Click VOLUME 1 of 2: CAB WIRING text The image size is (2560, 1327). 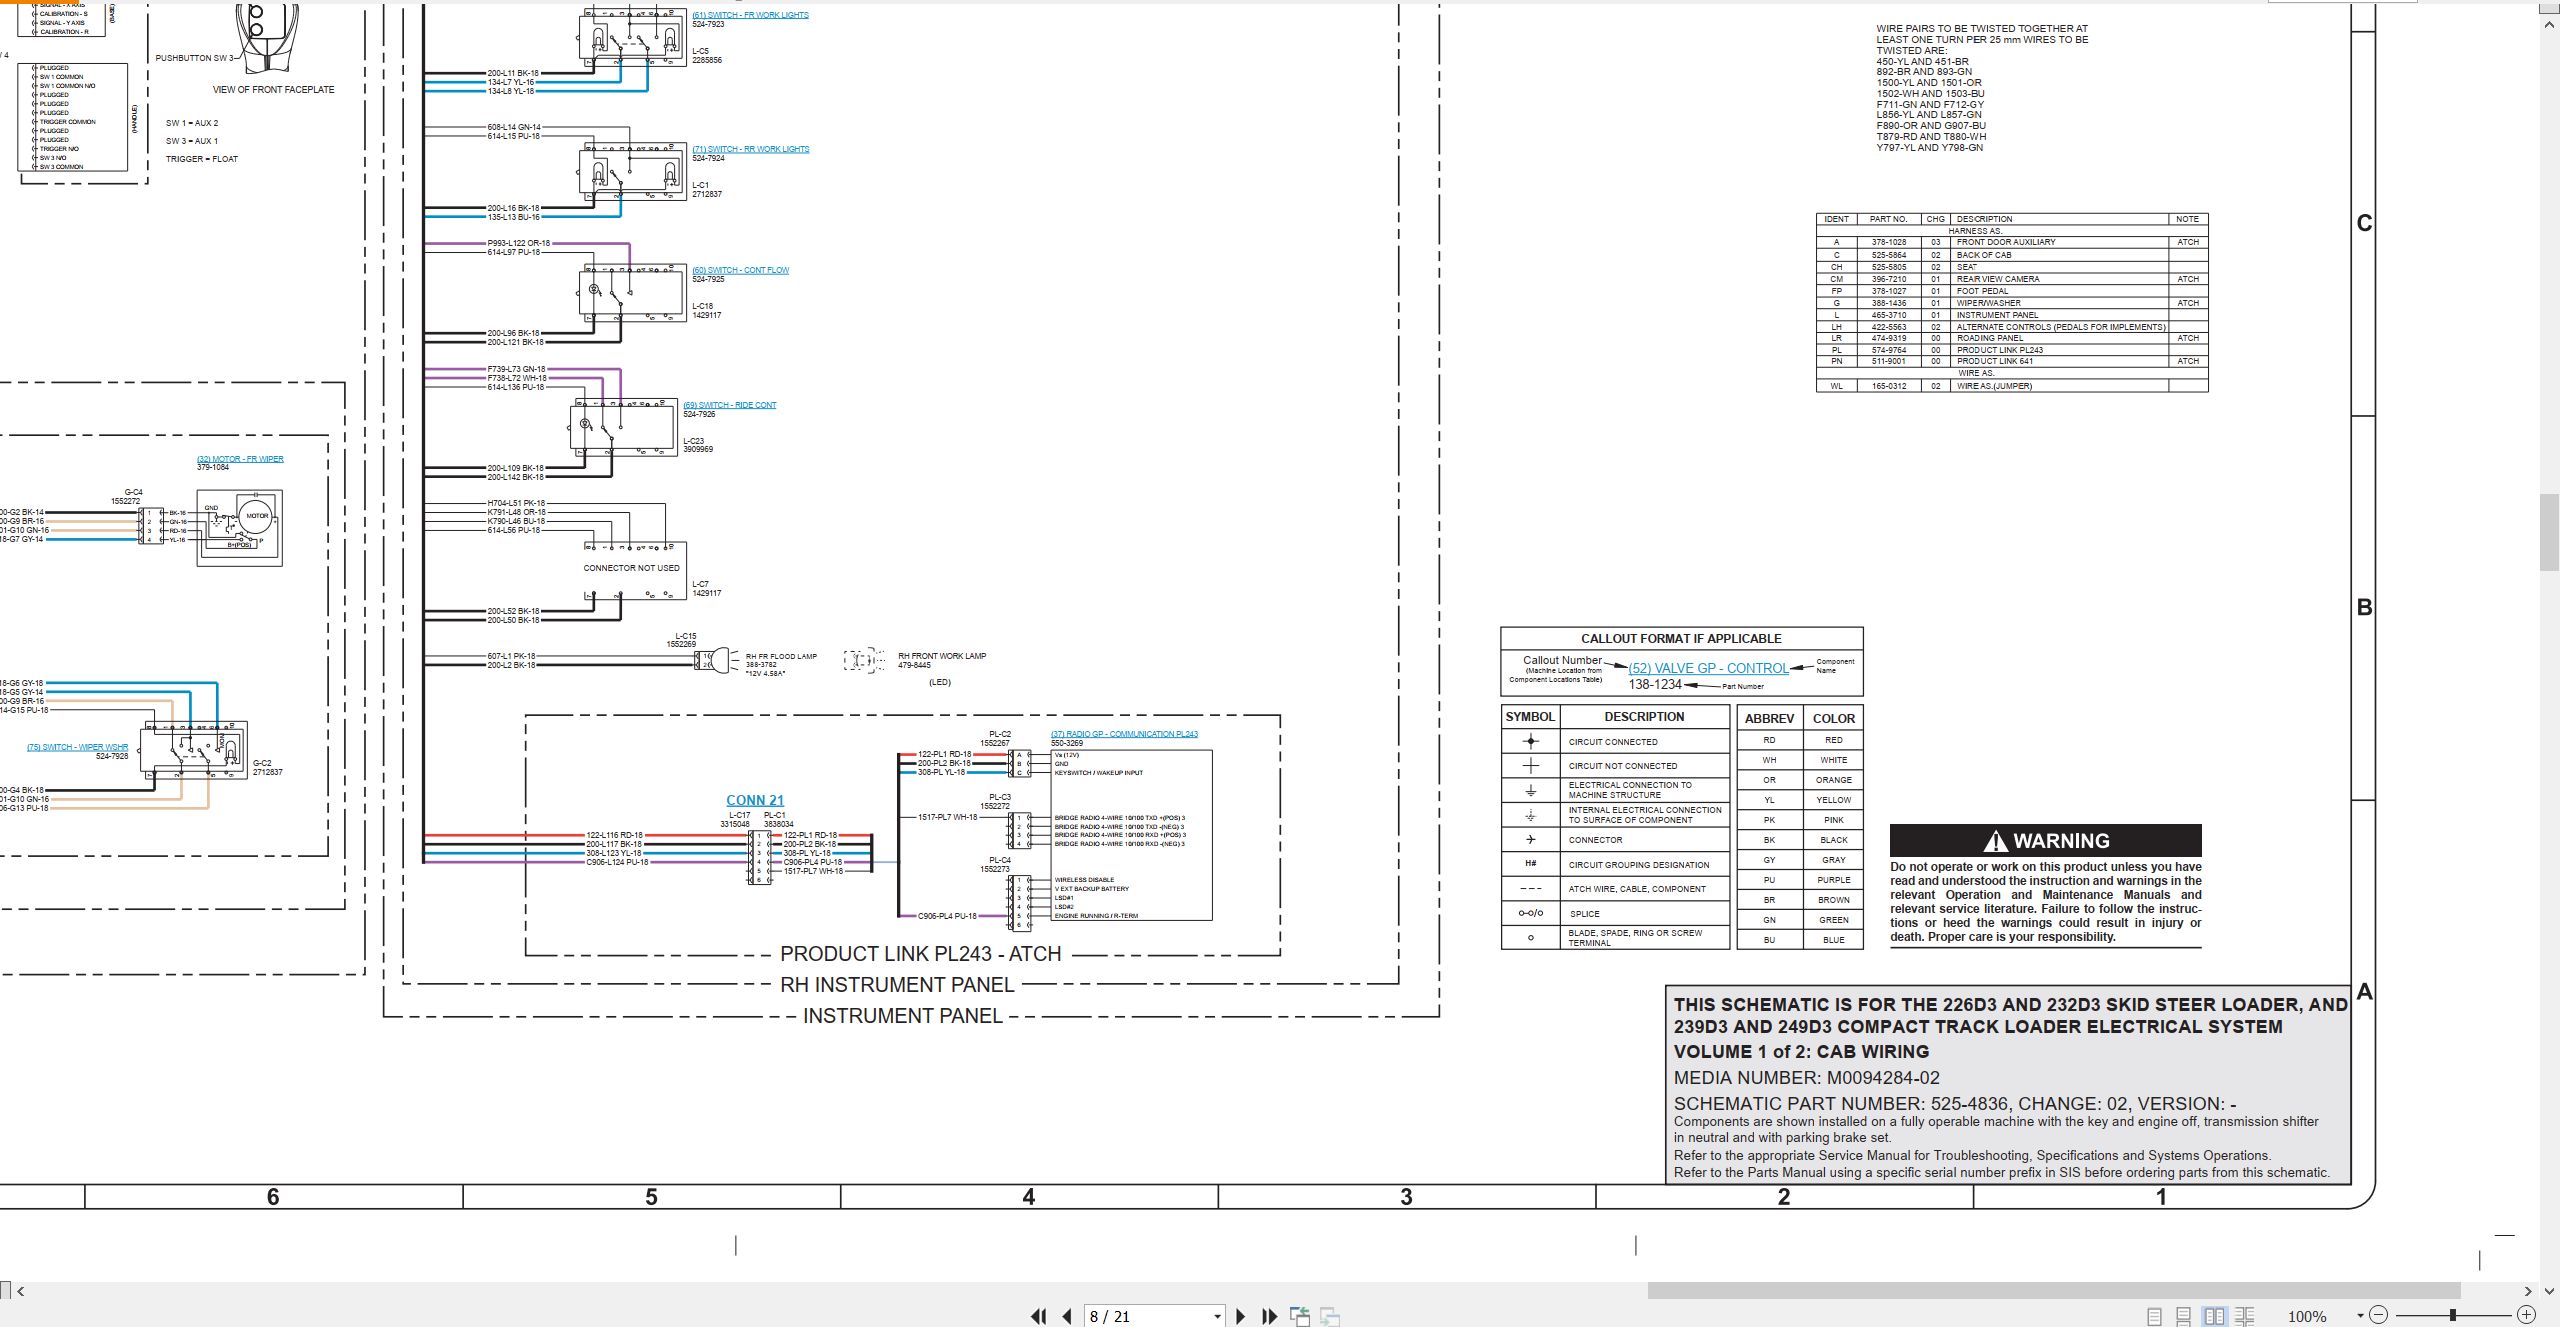[1801, 1052]
